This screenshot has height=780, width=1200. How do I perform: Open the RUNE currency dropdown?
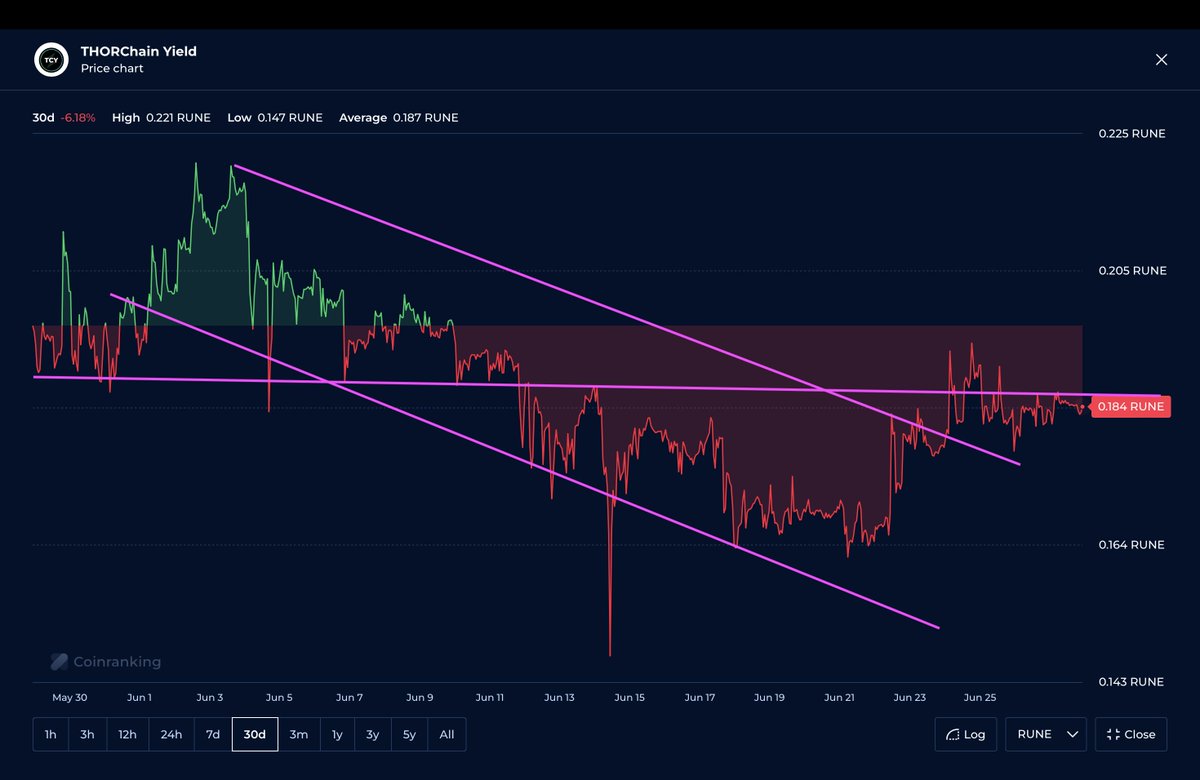click(1046, 734)
